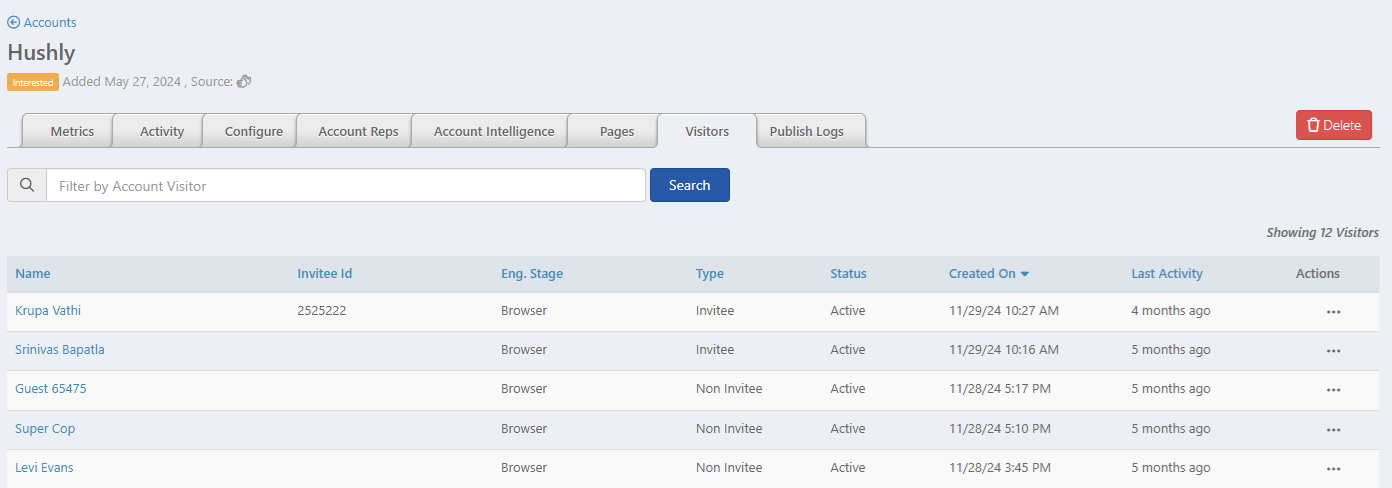Open the Super Cop visitor profile

tap(45, 428)
